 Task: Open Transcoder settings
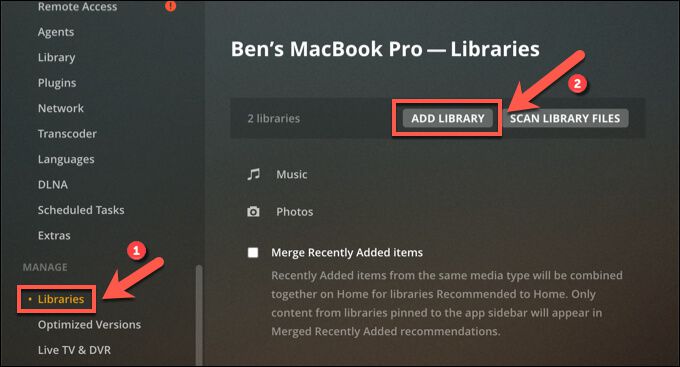(67, 134)
